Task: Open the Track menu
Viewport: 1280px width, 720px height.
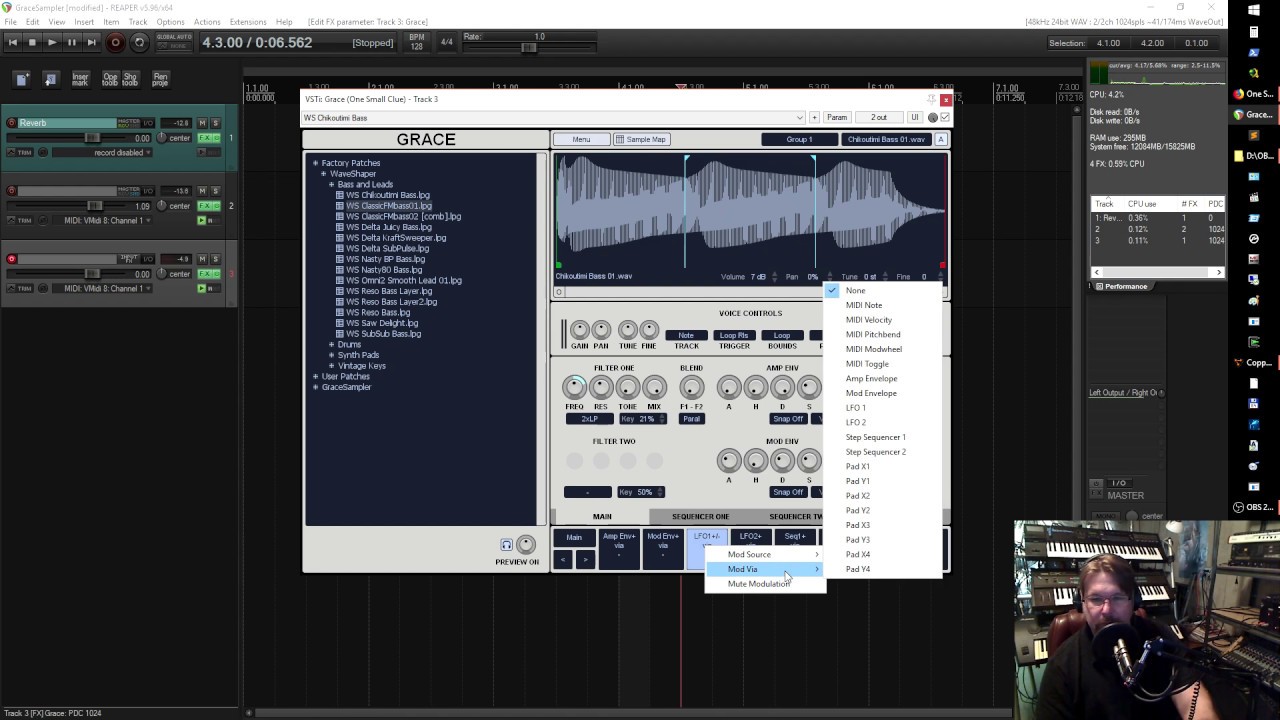Action: (137, 21)
